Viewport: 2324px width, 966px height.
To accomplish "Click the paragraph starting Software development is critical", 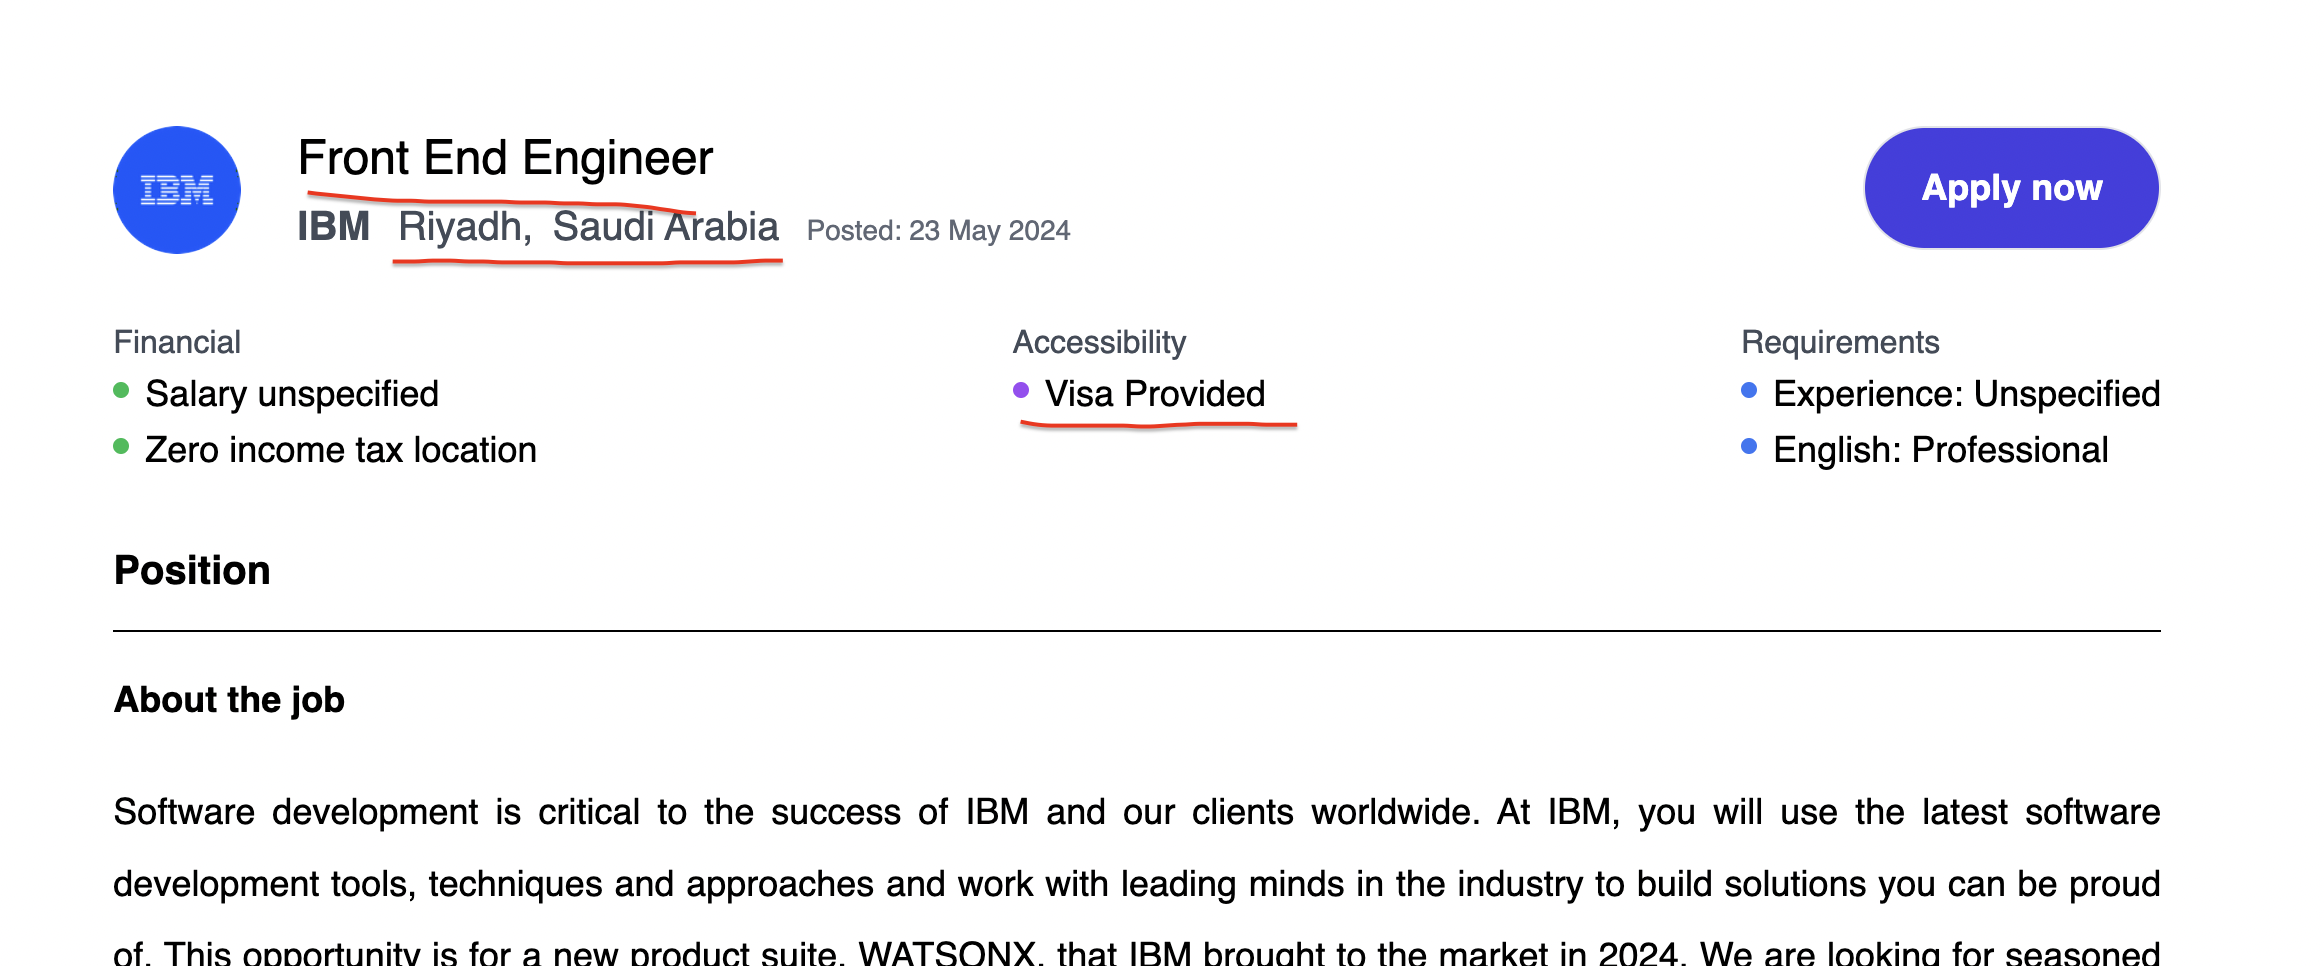I will click(x=1137, y=879).
